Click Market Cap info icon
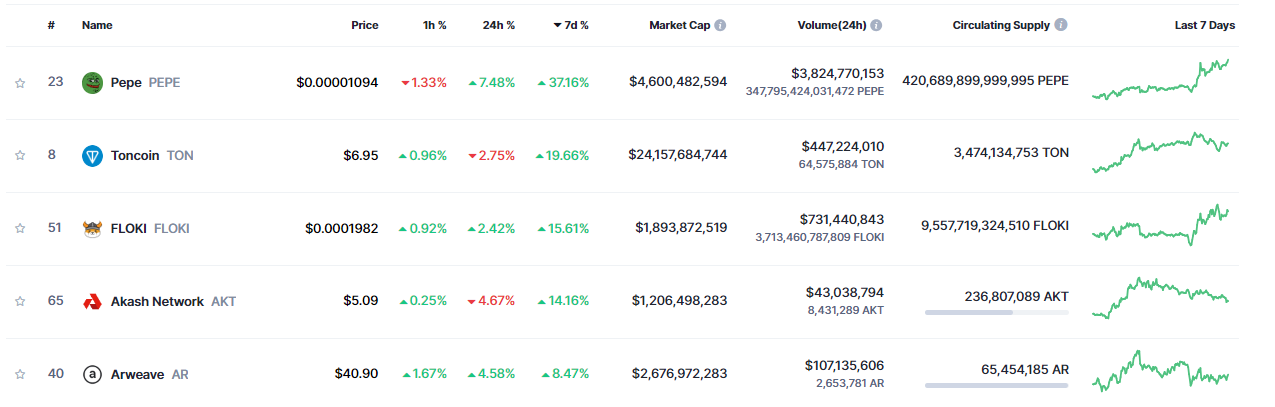 720,25
